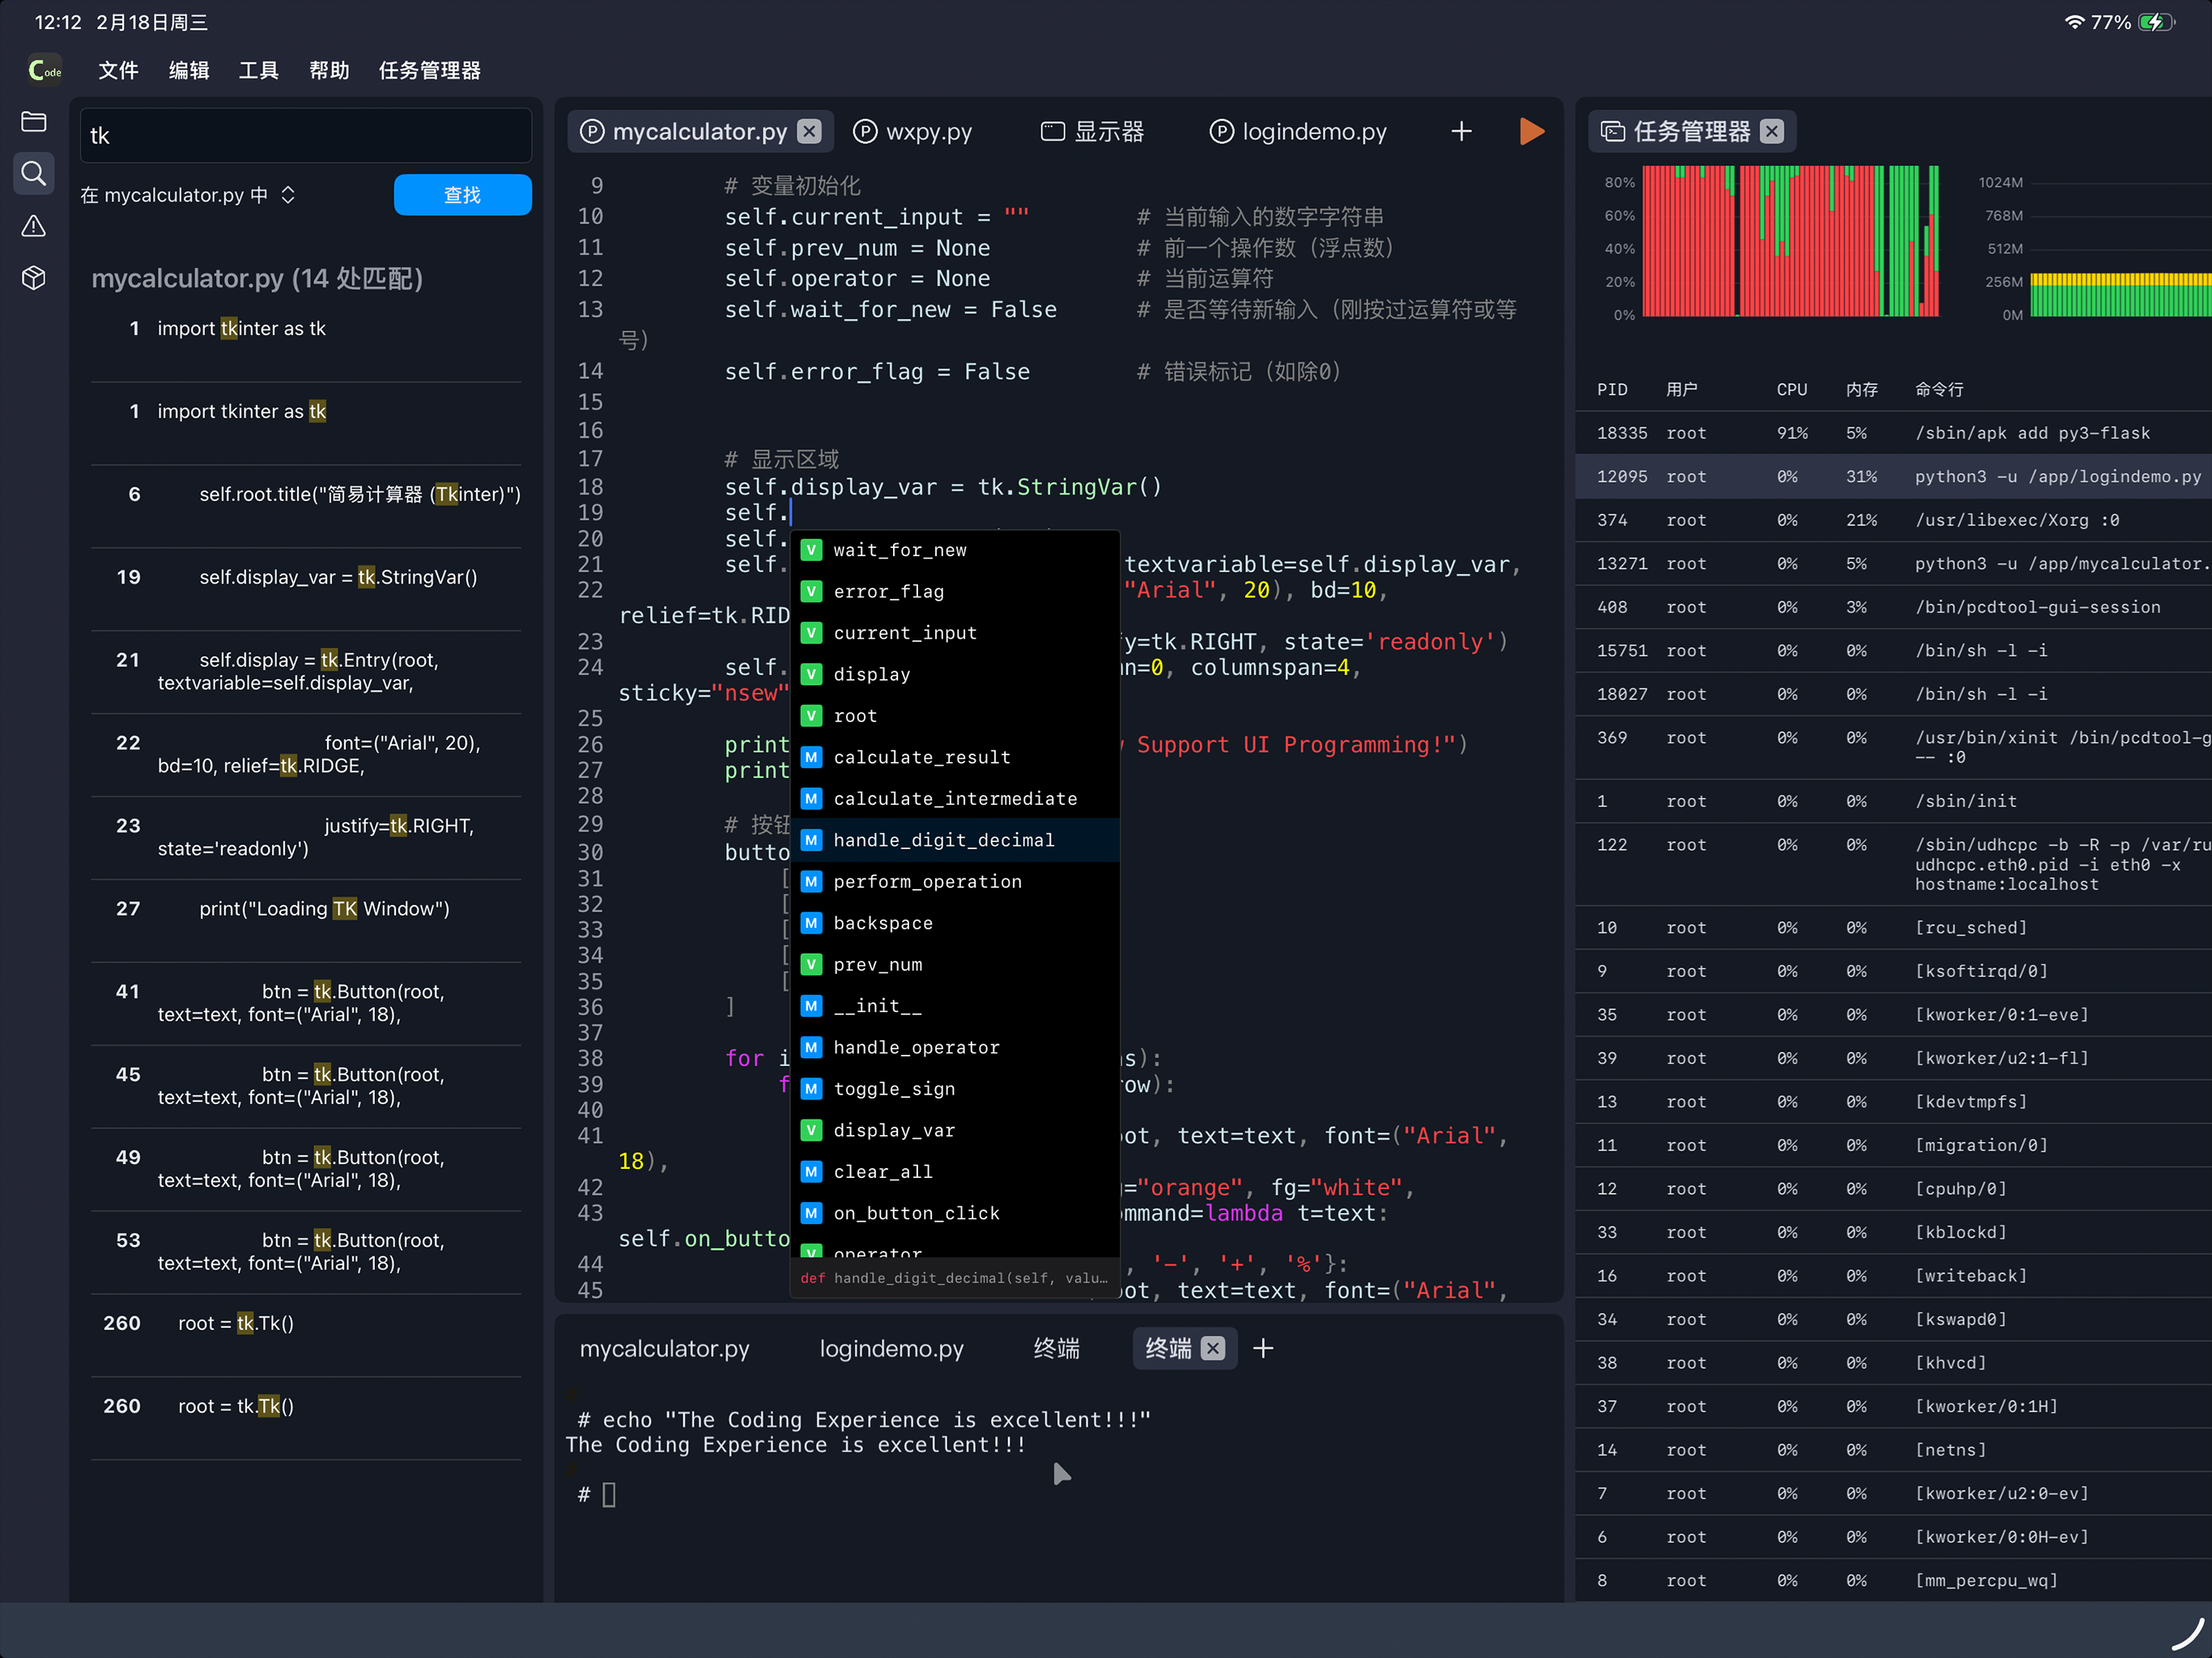
Task: Open the file explorer sidebar icon
Action: [x=34, y=122]
